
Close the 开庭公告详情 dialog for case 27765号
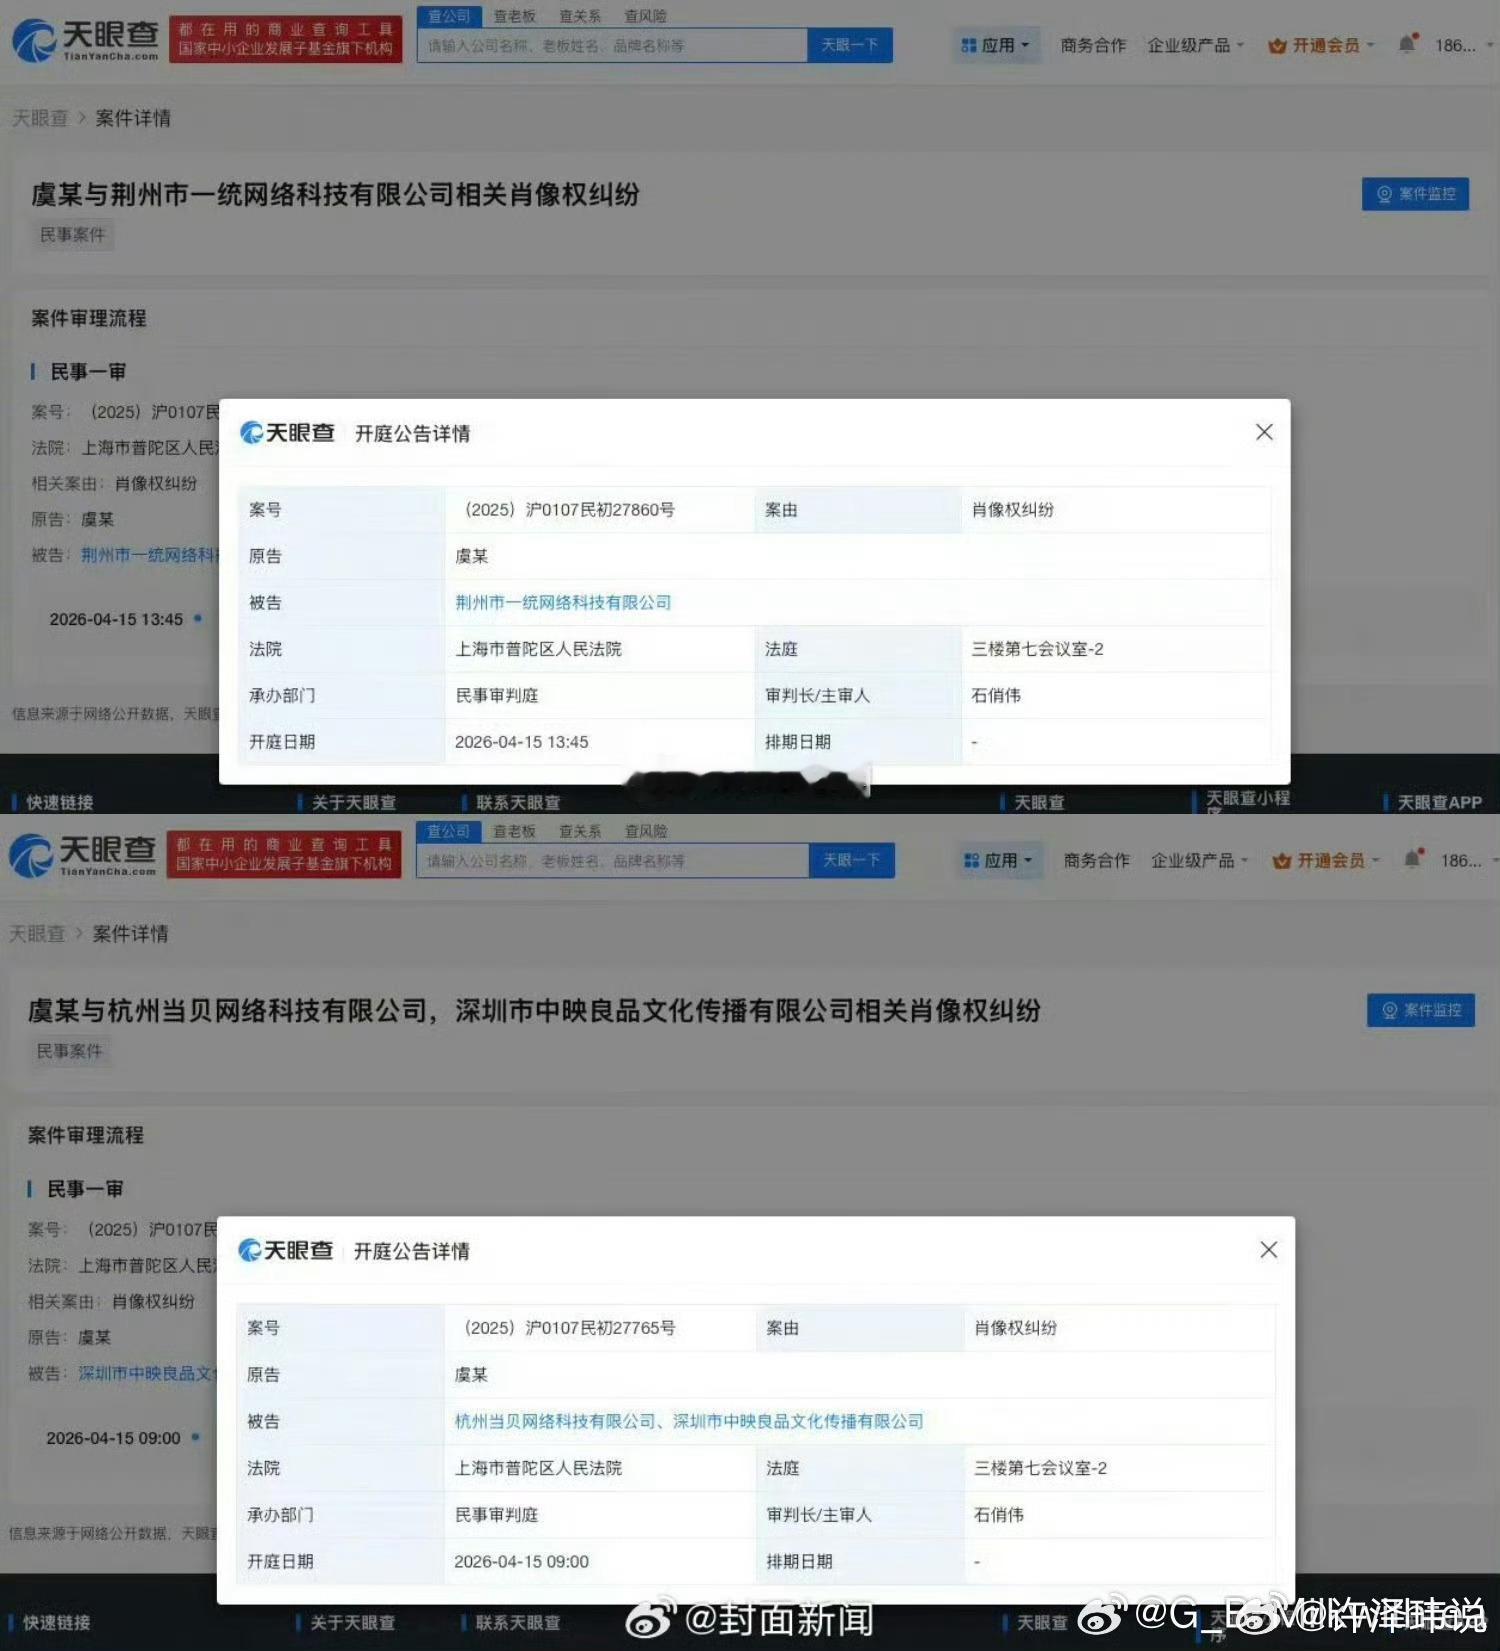pos(1268,1250)
